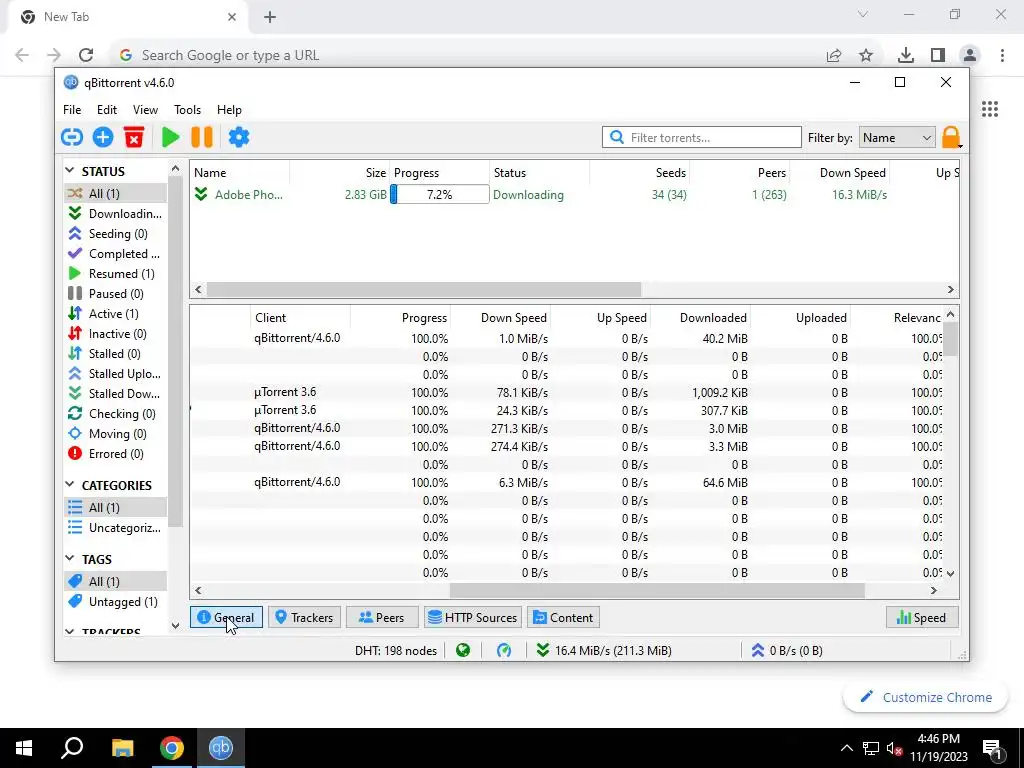Select Inactive (0) status filter

click(116, 334)
